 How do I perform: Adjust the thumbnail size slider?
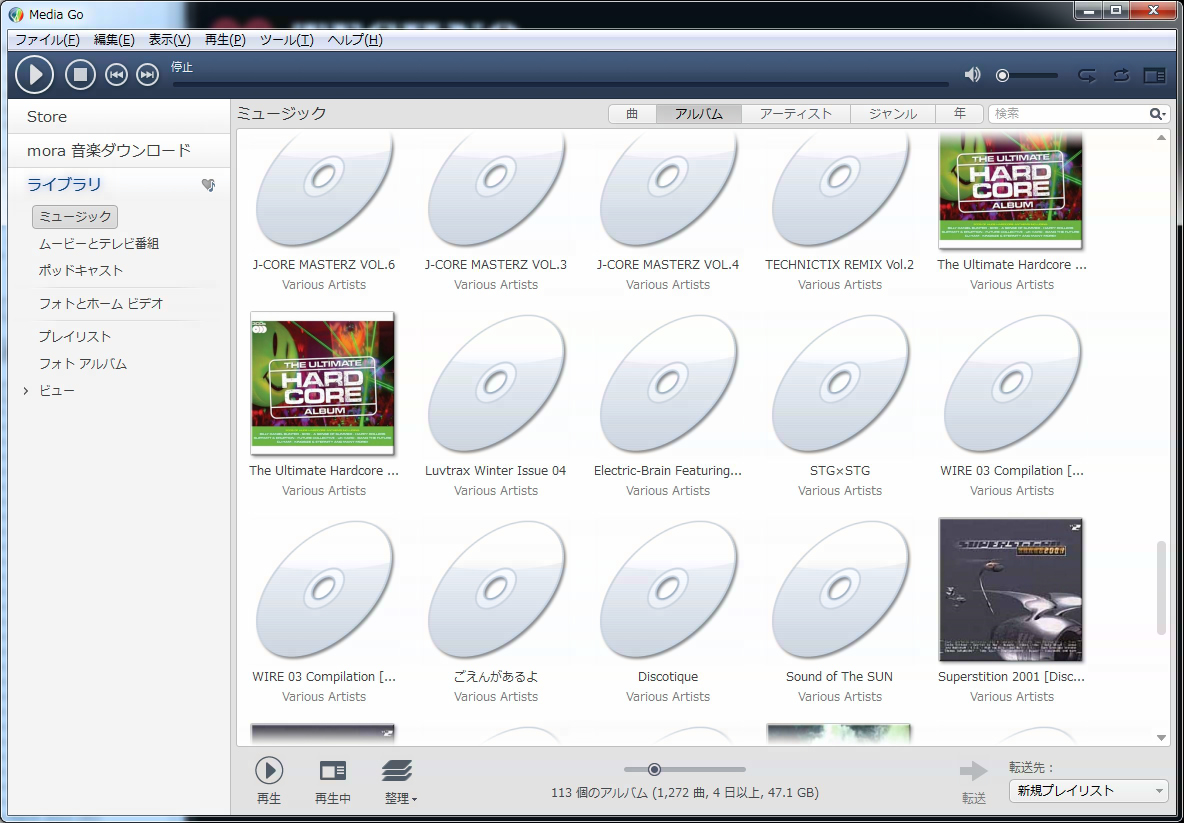685,769
